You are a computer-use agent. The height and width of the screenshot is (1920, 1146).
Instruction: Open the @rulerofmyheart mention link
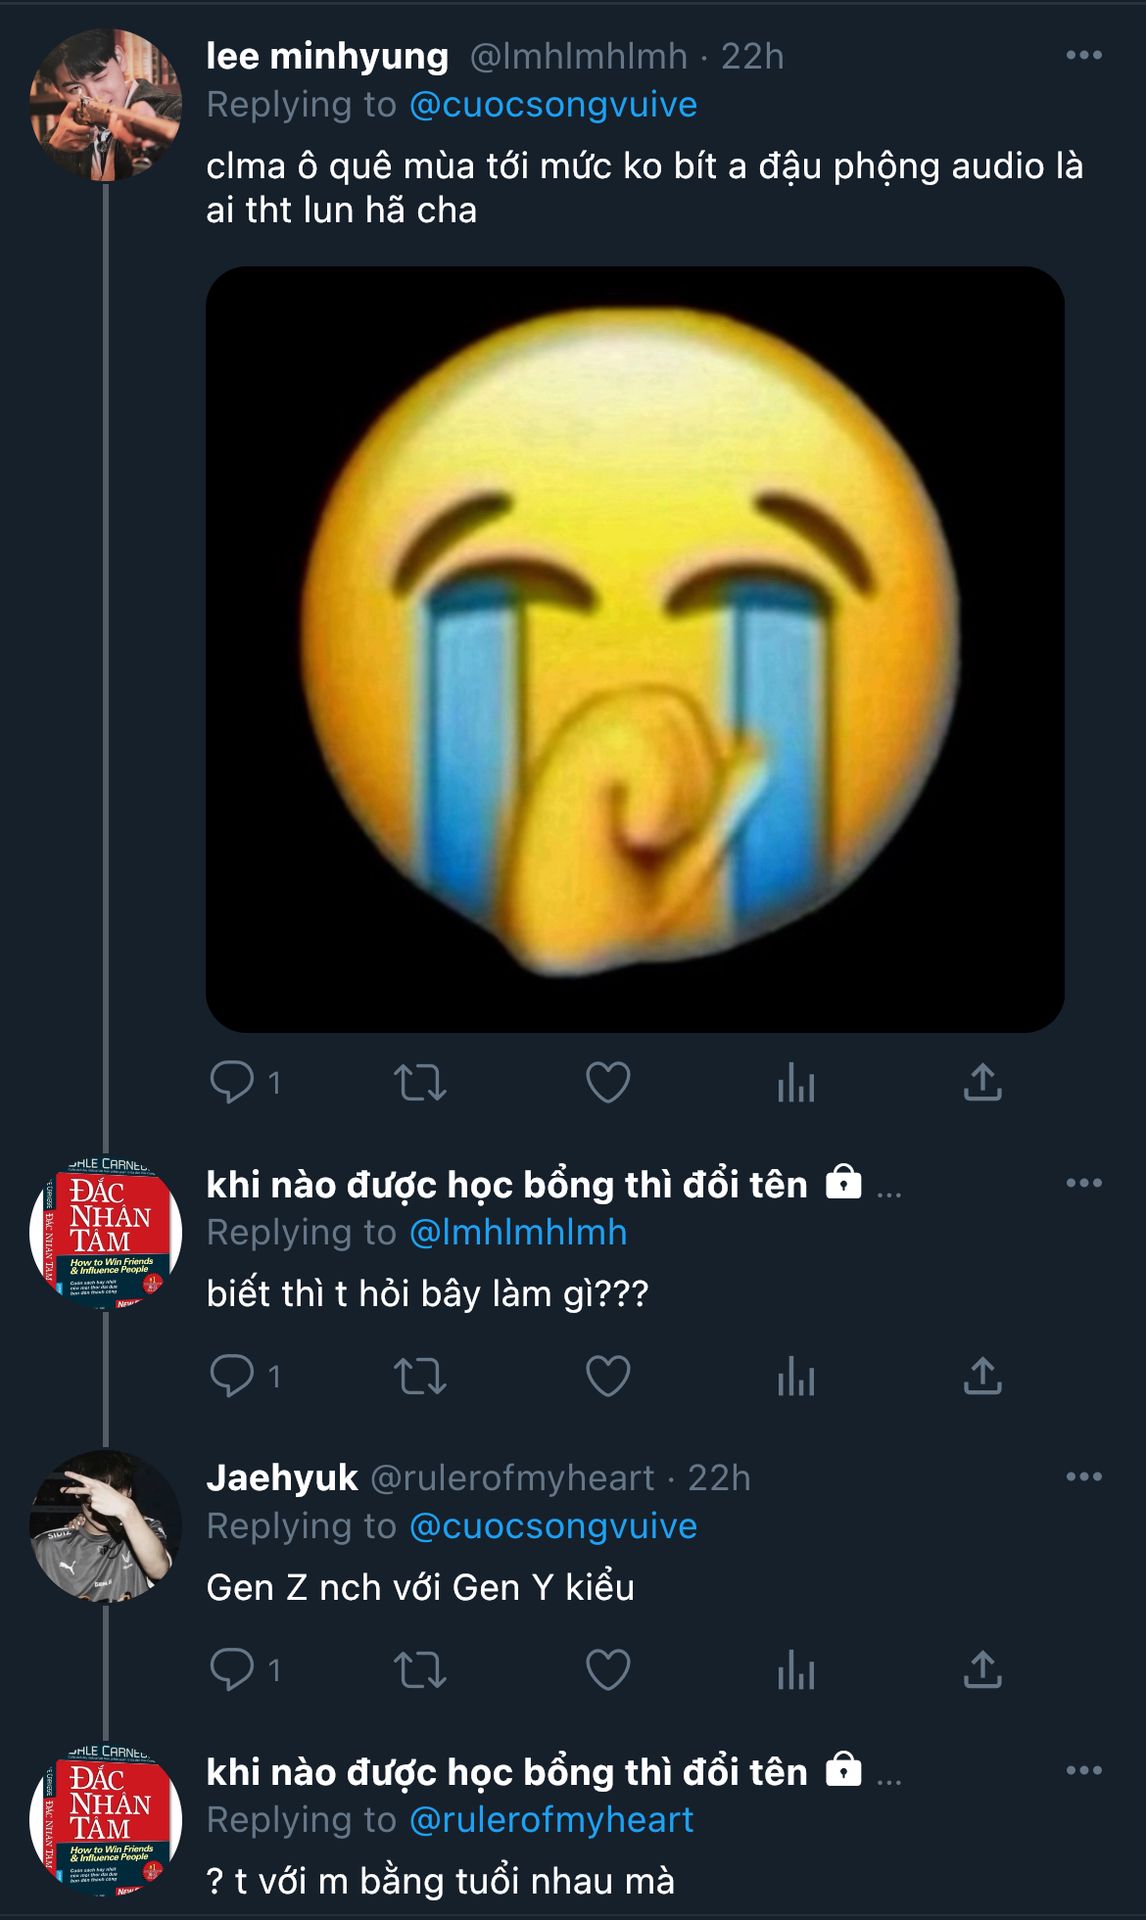551,1820
